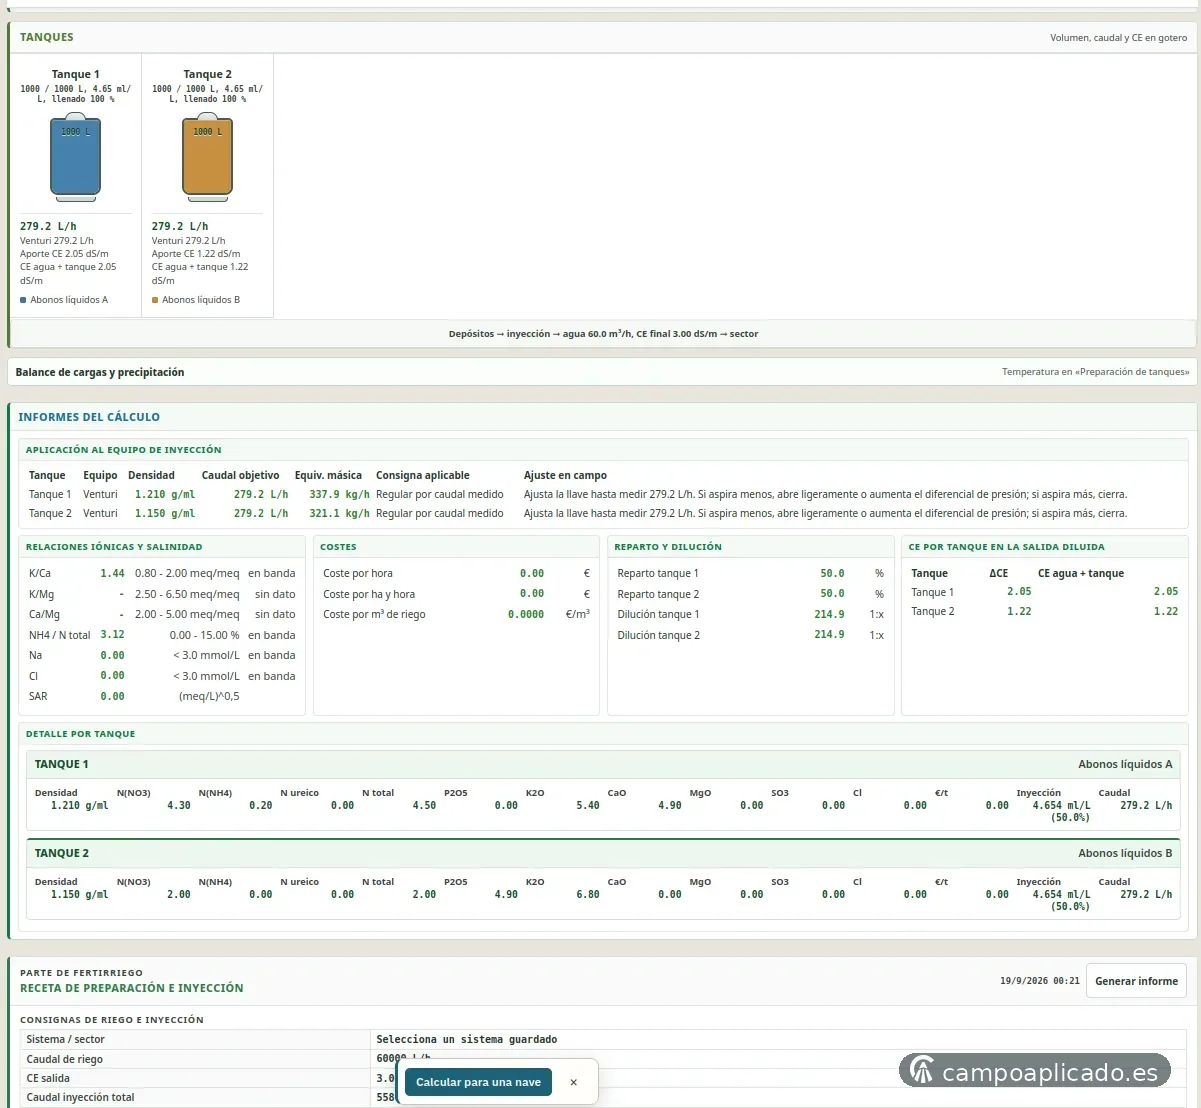
Task: Click the blue Tanque 1 tank graphic
Action: pyautogui.click(x=76, y=157)
